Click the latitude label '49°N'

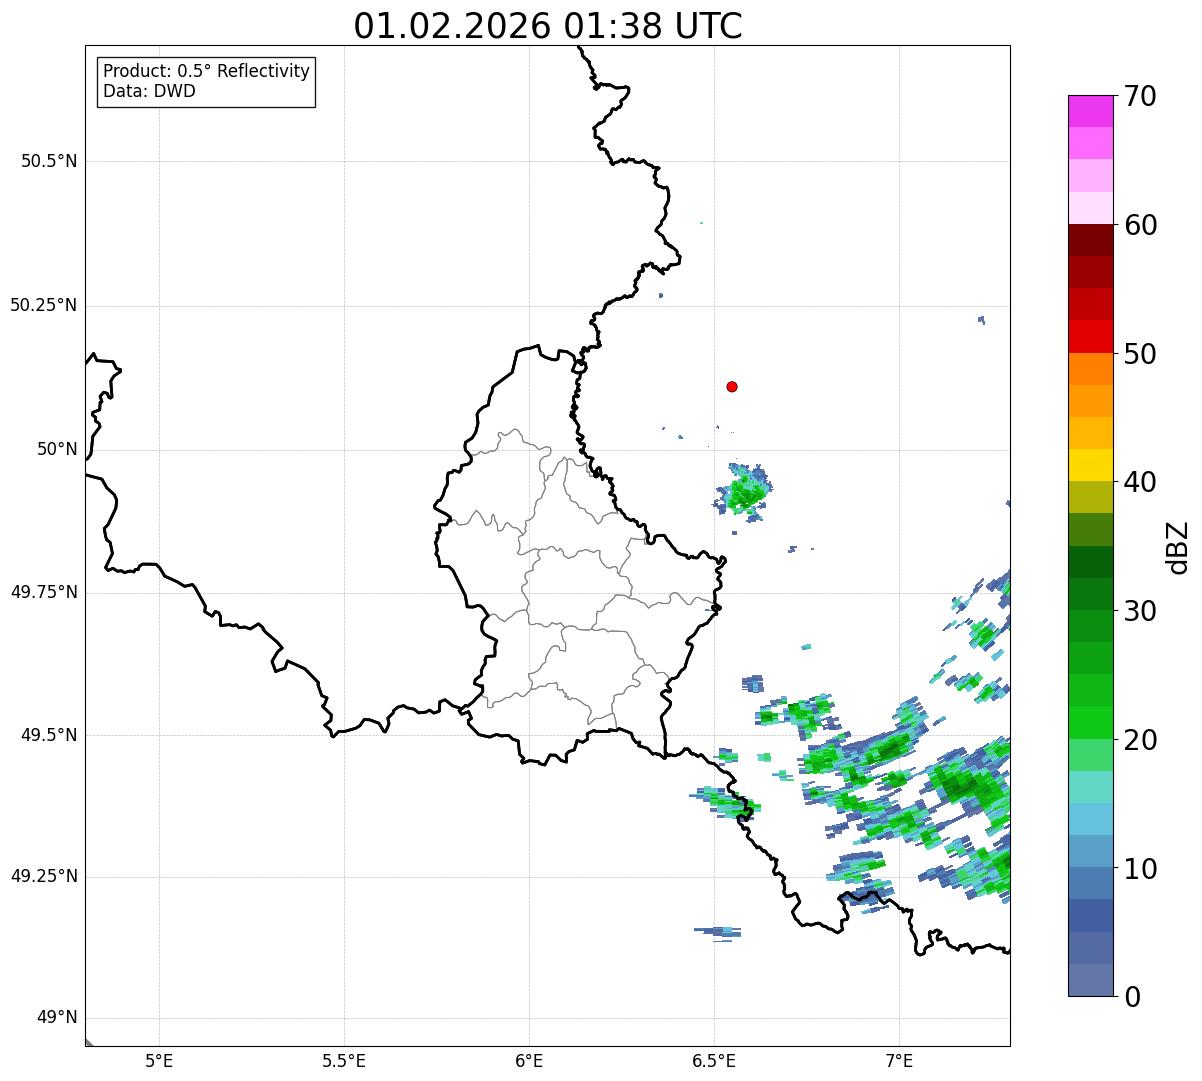coord(57,1018)
